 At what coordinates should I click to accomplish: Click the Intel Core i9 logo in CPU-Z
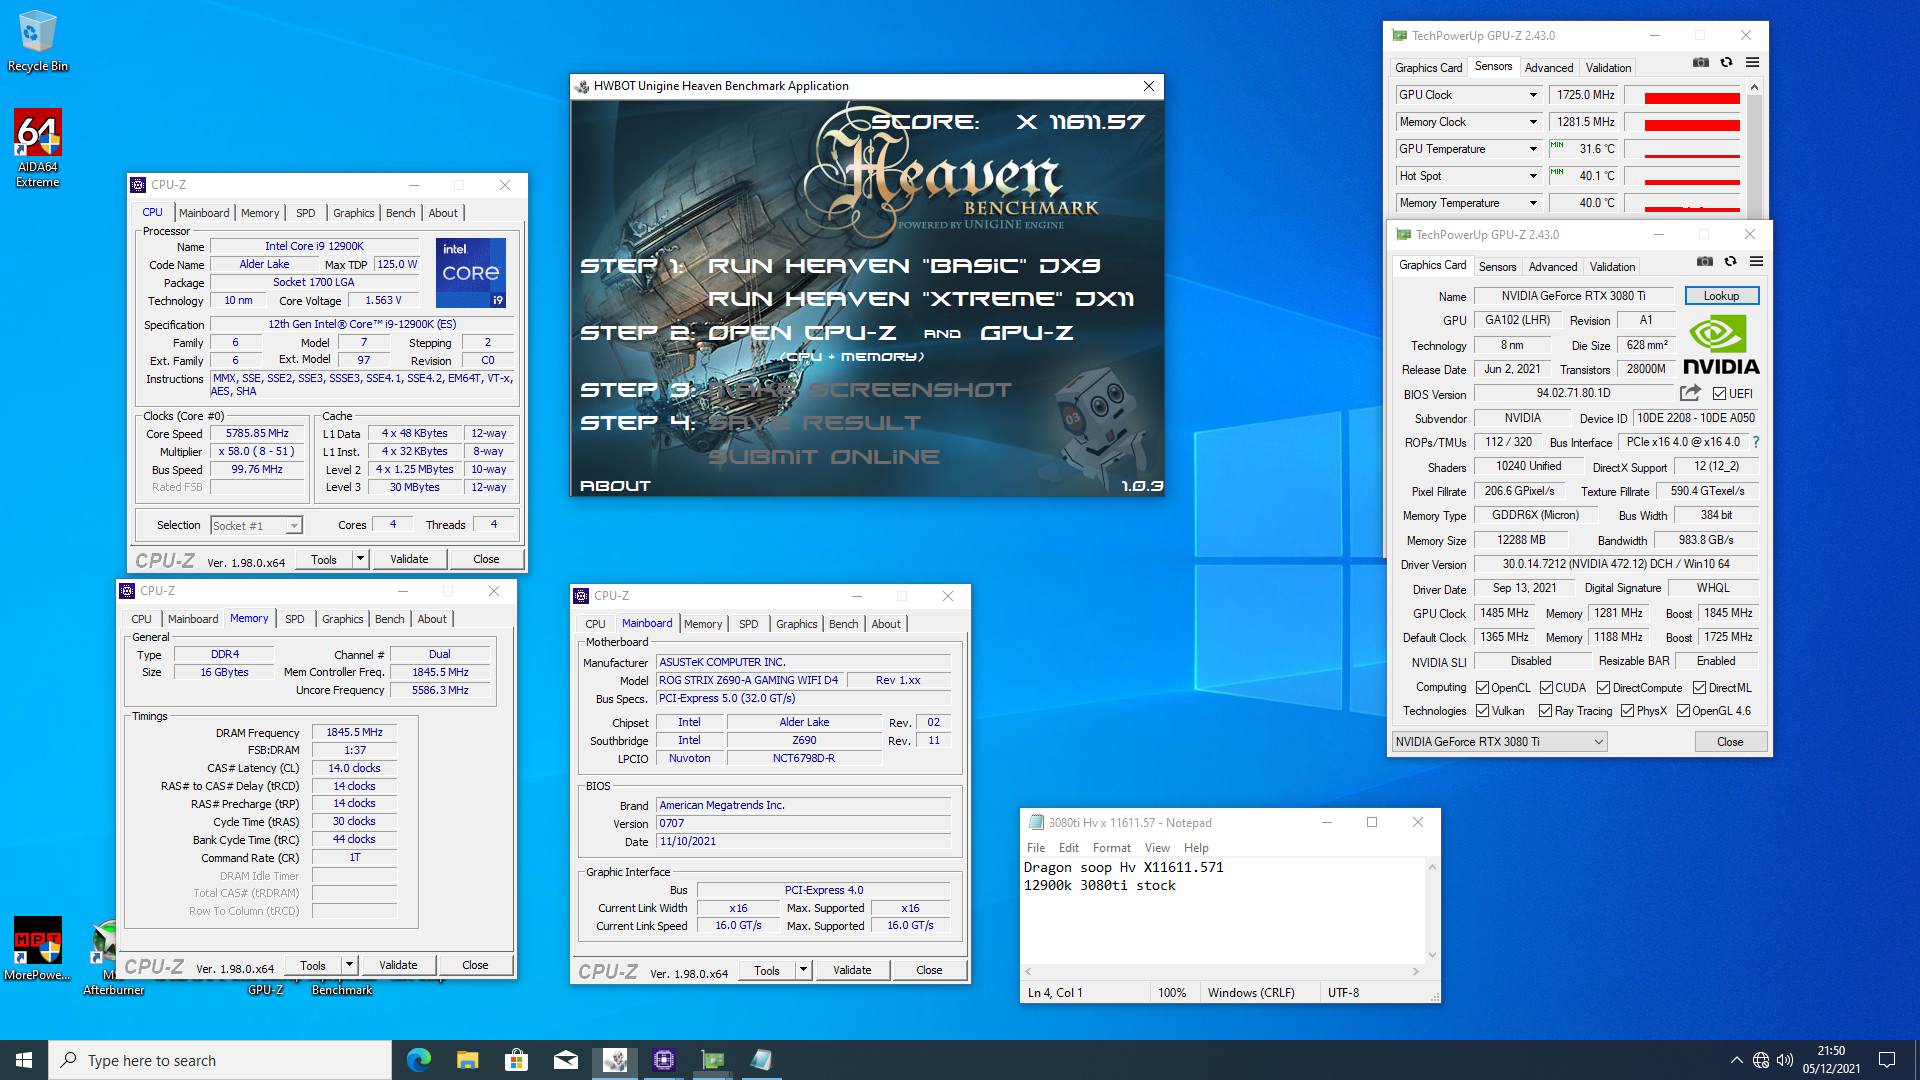click(471, 273)
